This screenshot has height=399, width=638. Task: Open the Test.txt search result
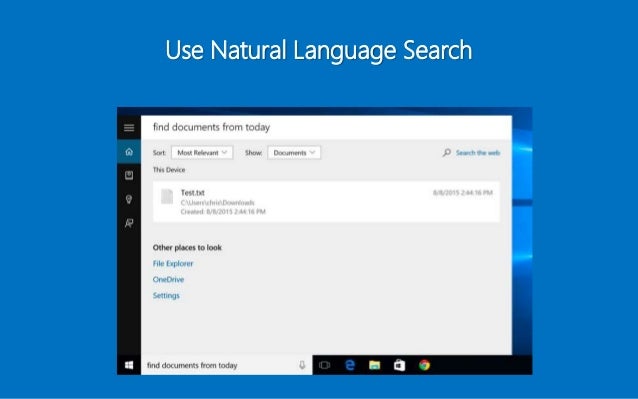326,202
